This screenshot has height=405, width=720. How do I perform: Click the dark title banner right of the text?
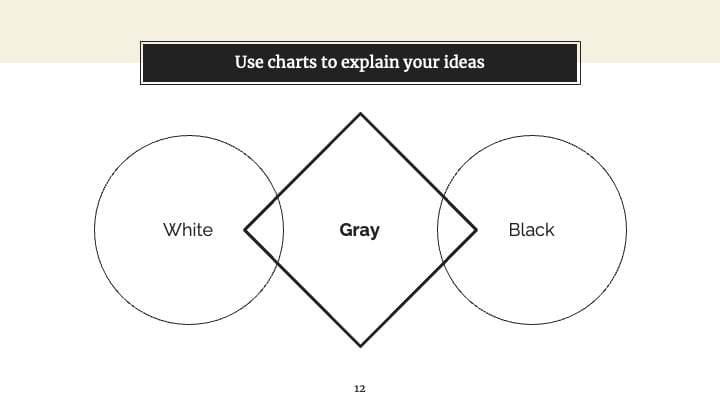(531, 63)
